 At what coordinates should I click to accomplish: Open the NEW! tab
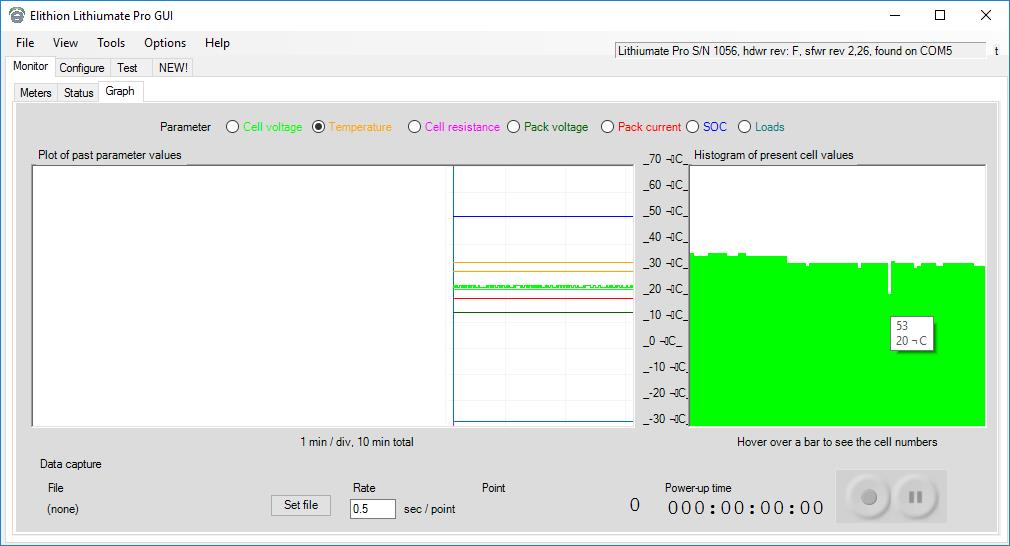coord(173,68)
